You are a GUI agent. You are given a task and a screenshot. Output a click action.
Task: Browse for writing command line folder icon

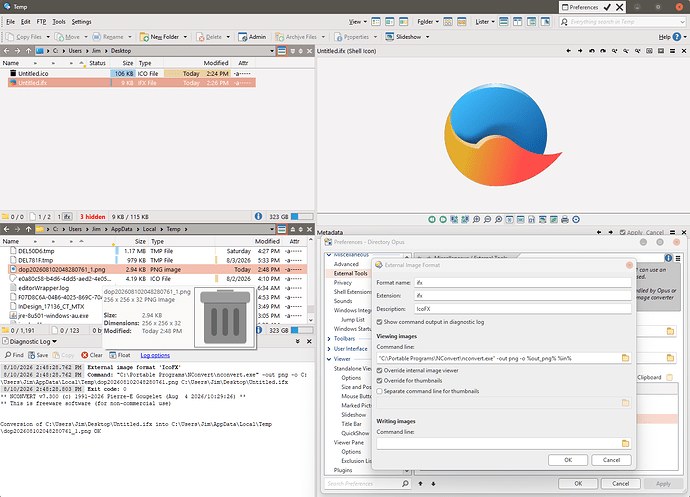click(x=625, y=443)
